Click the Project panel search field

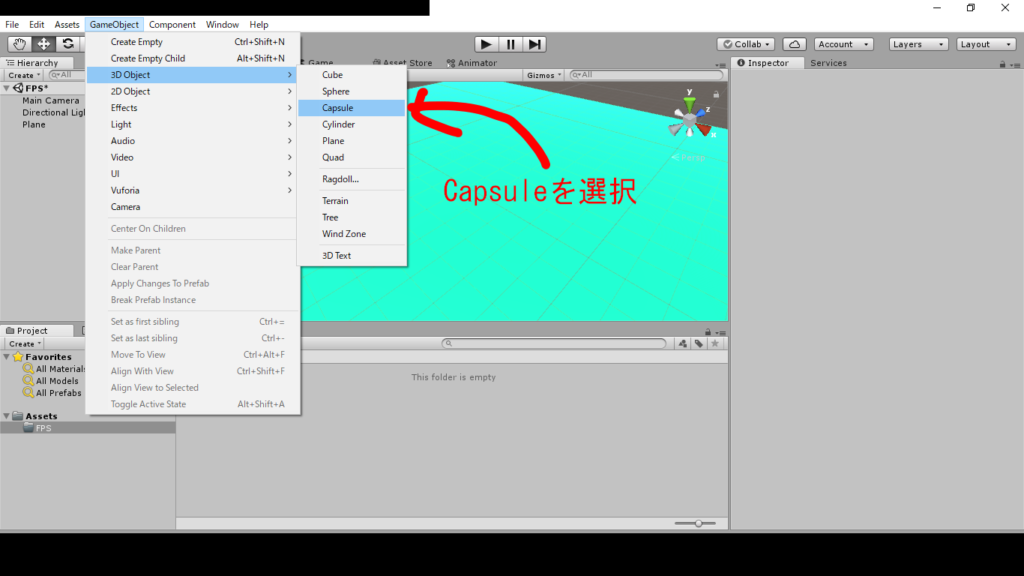(555, 343)
